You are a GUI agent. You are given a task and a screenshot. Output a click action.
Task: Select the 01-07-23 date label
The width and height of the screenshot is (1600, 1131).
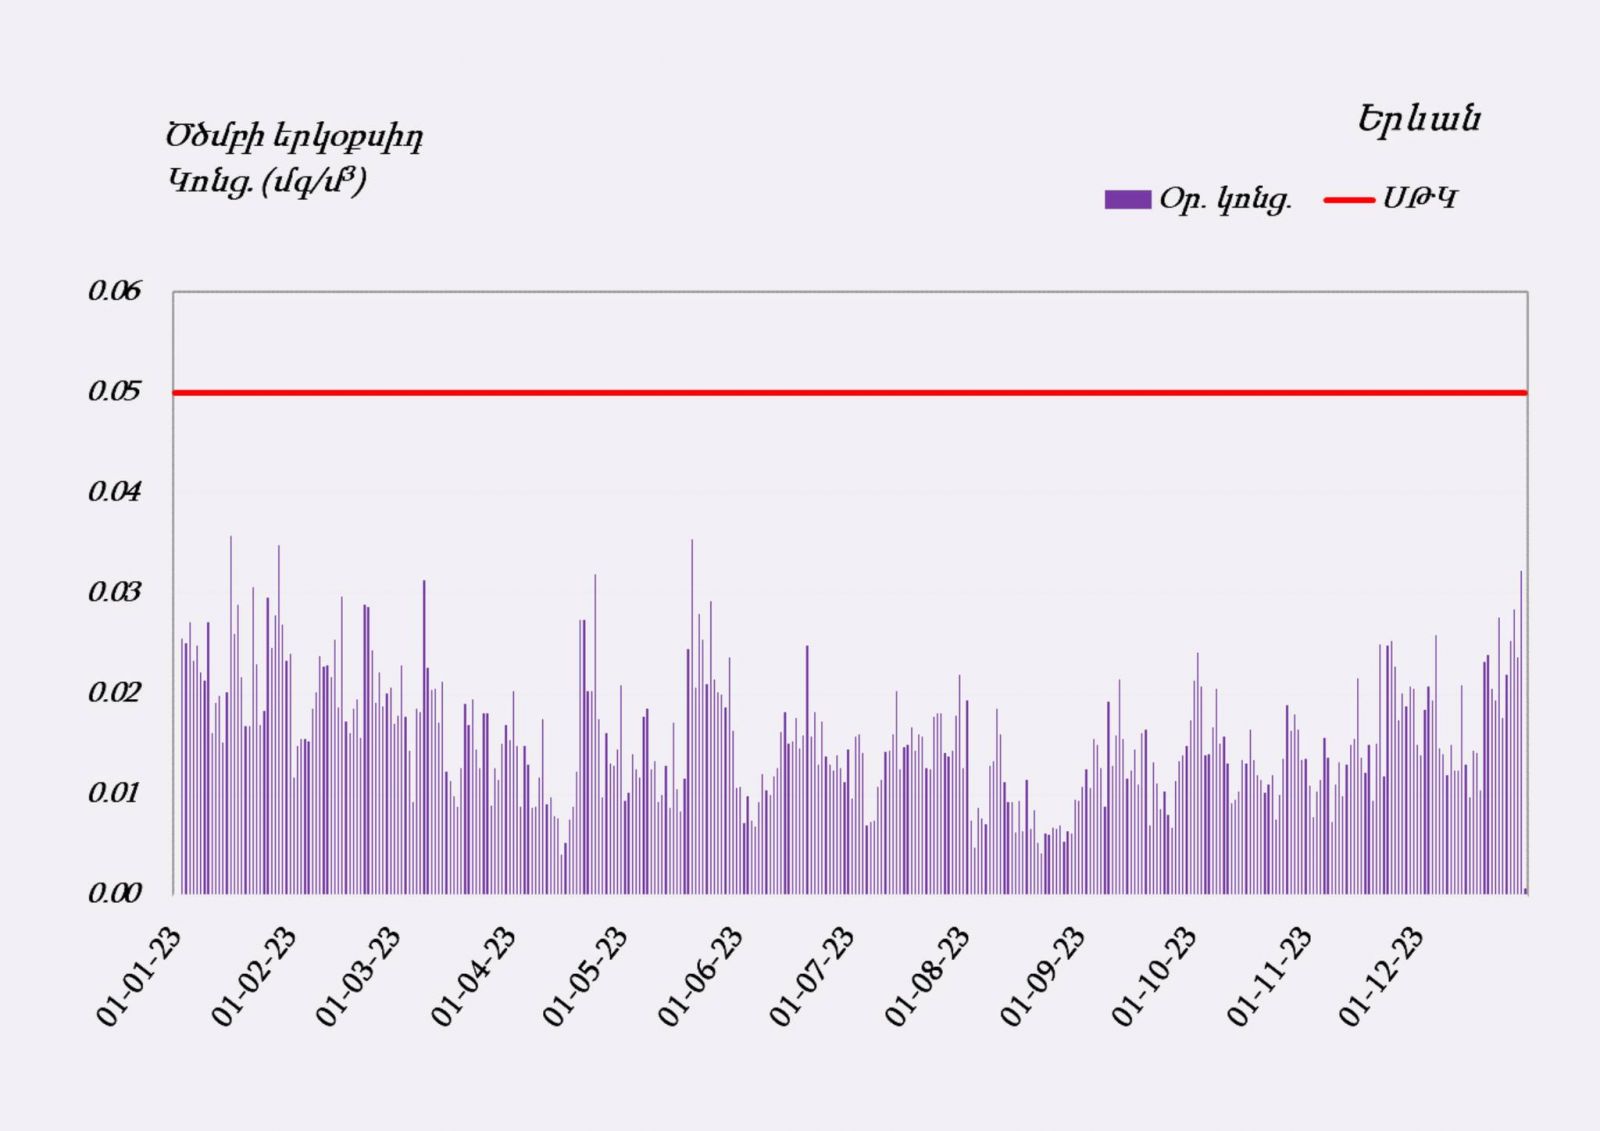tap(813, 976)
